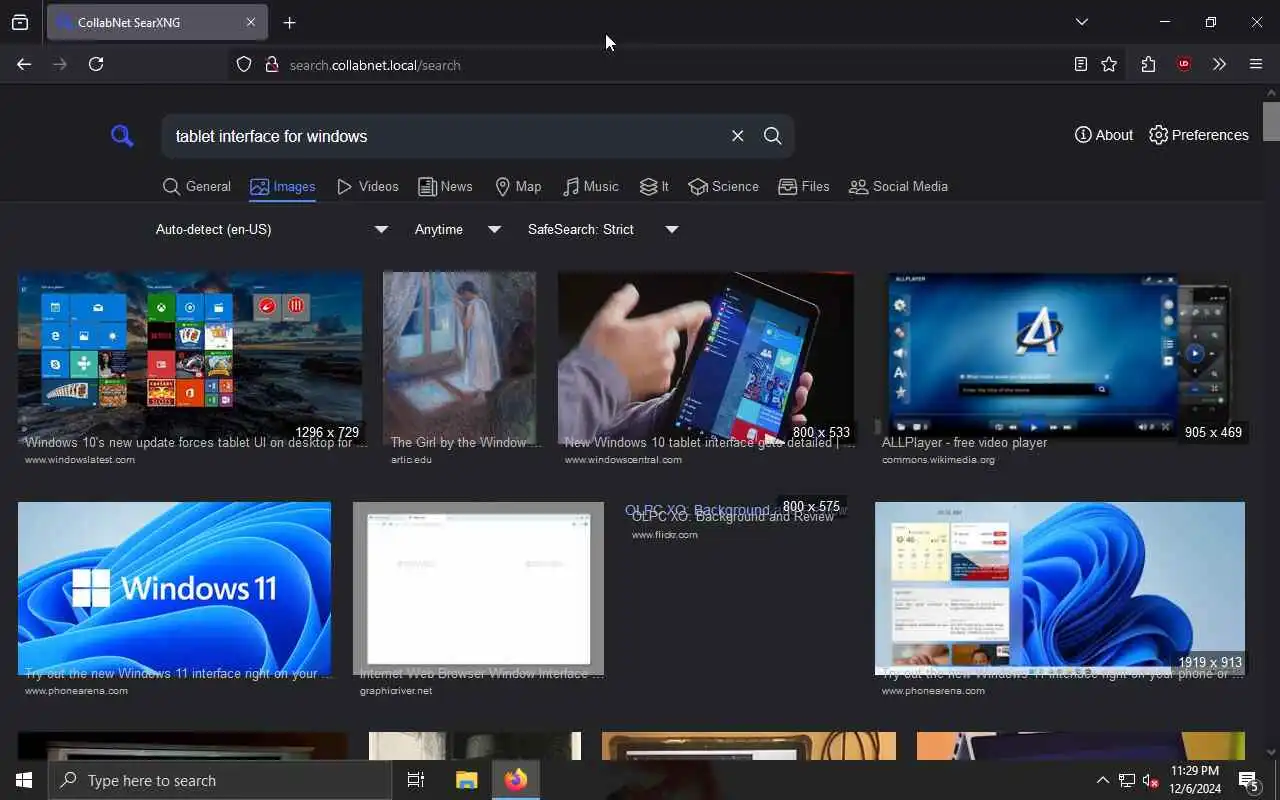Click the www.windowscentral.com source text
The image size is (1280, 800).
point(623,460)
